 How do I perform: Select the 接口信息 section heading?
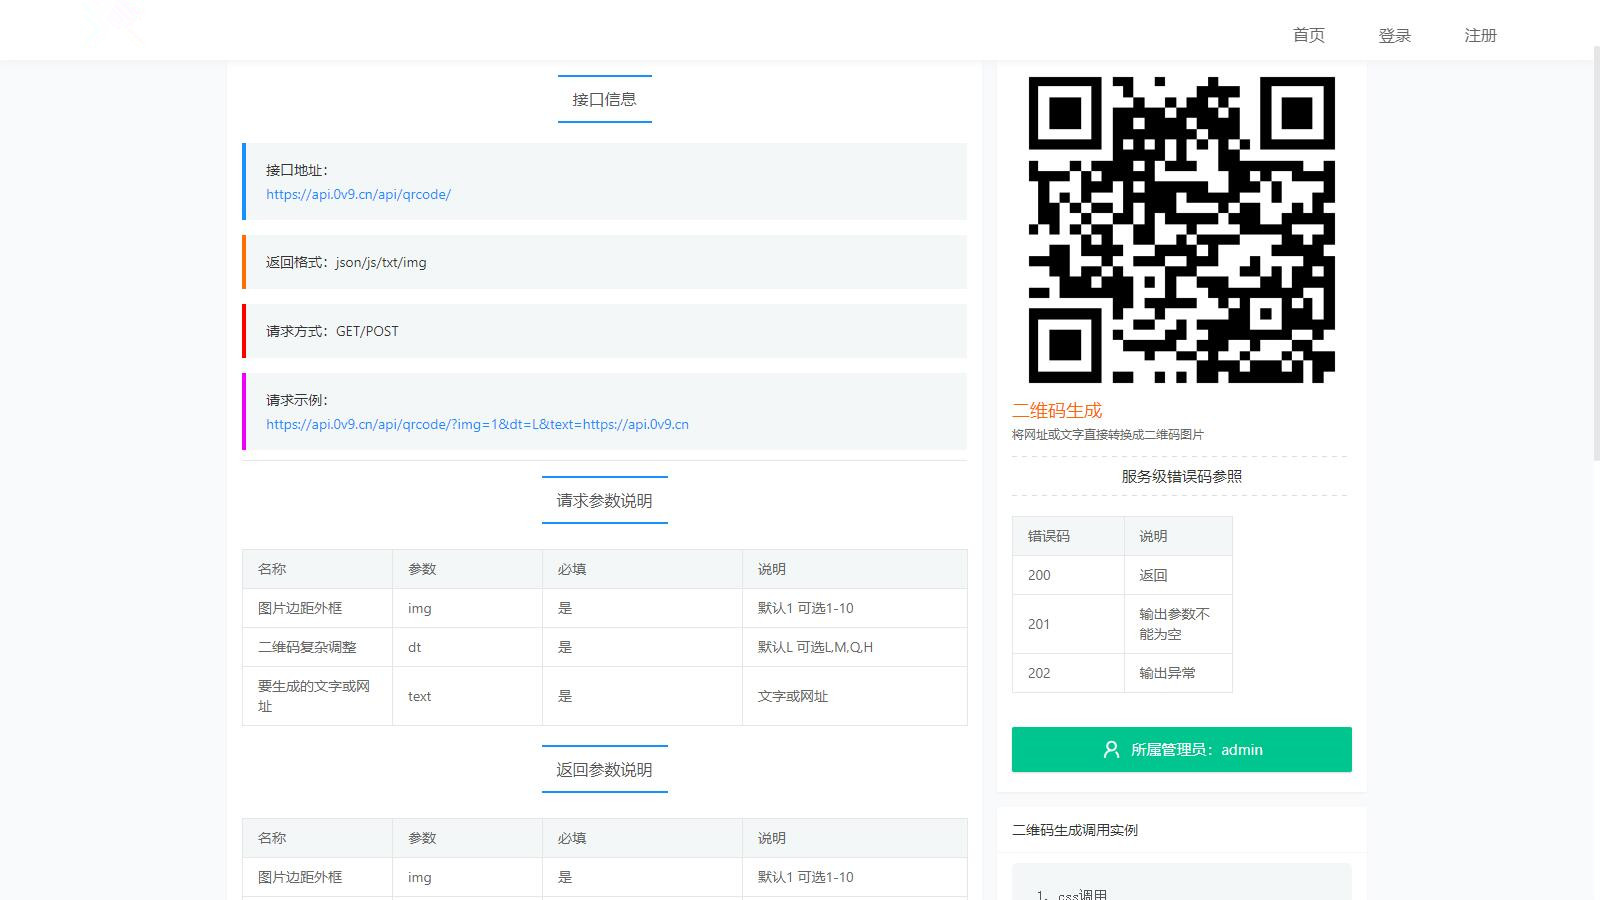[604, 99]
